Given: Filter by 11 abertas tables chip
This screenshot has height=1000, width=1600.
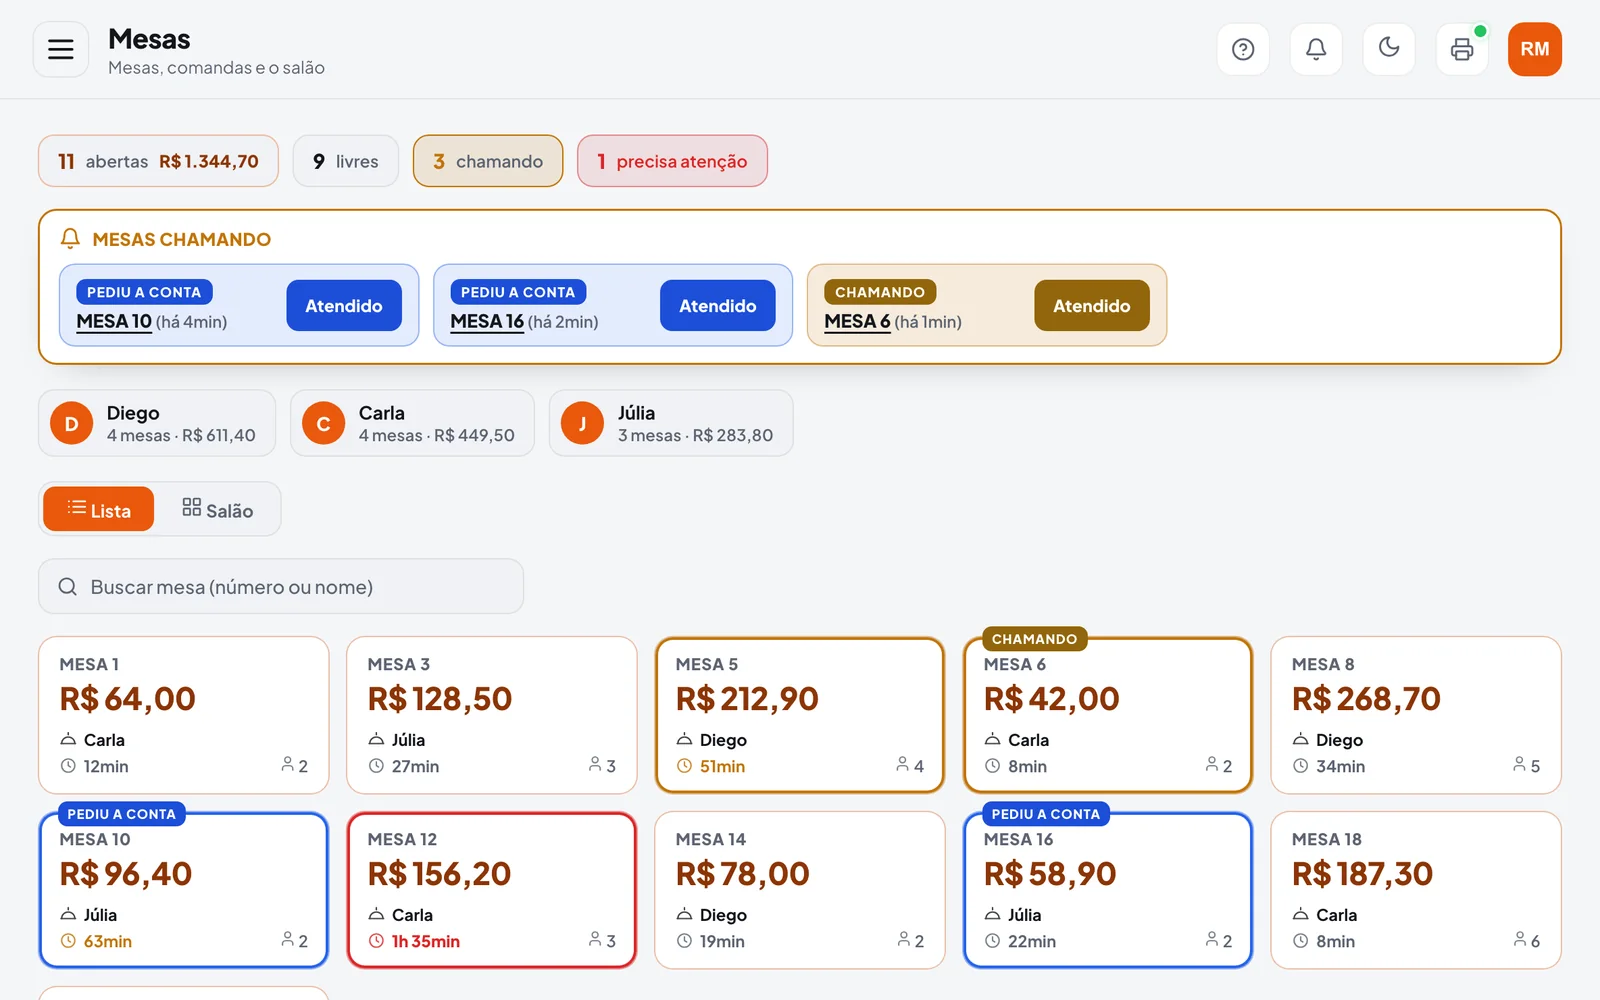Looking at the screenshot, I should coord(158,161).
